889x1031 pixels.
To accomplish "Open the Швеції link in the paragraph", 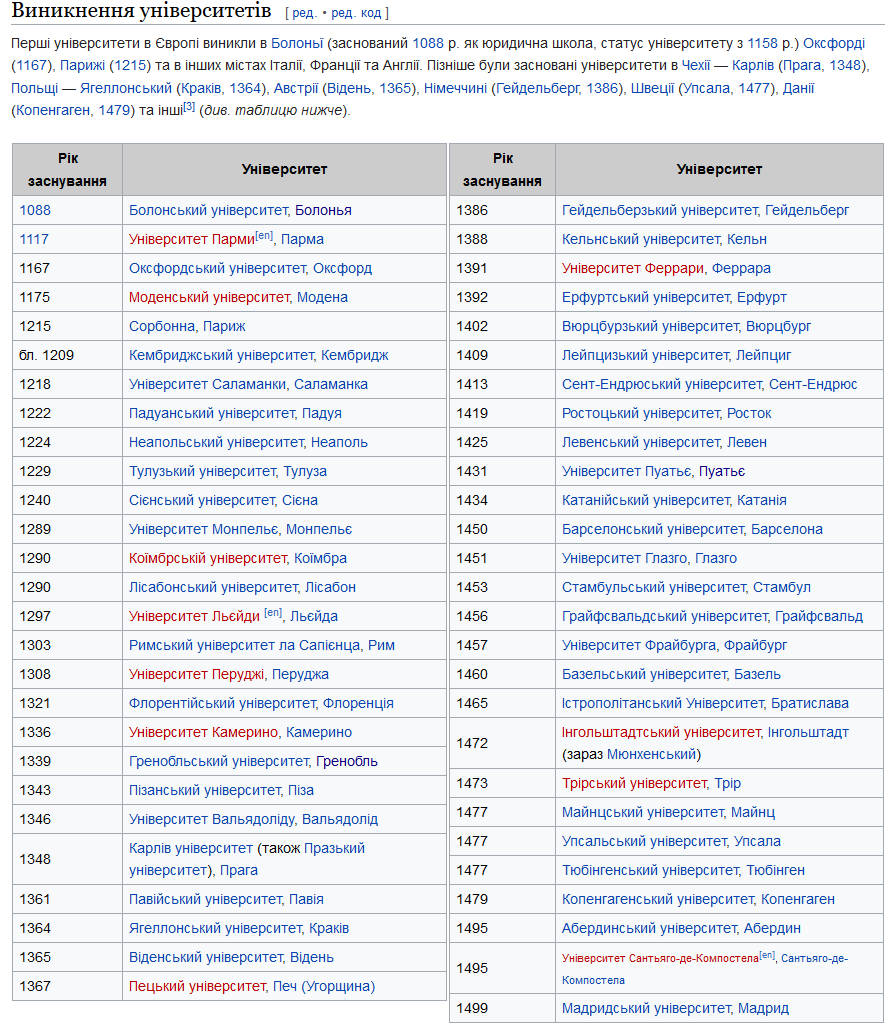I will pos(652,88).
